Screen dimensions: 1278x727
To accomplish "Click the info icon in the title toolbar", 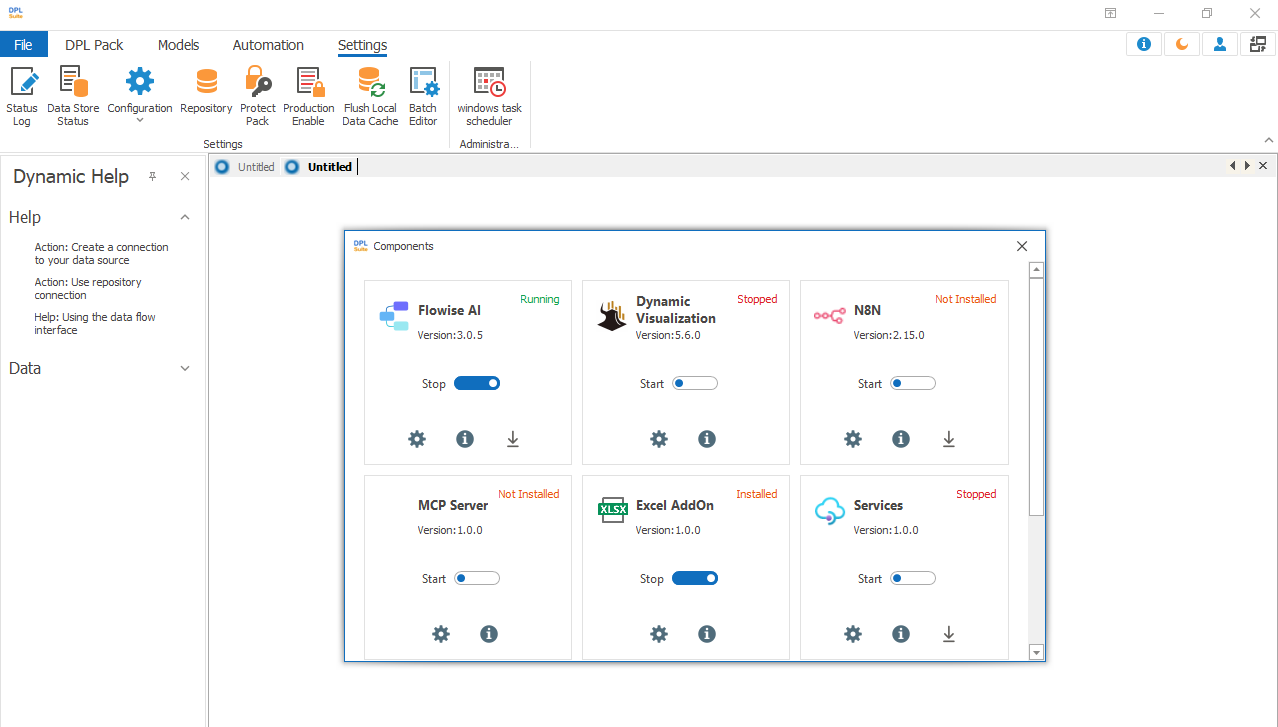I will pyautogui.click(x=1144, y=44).
